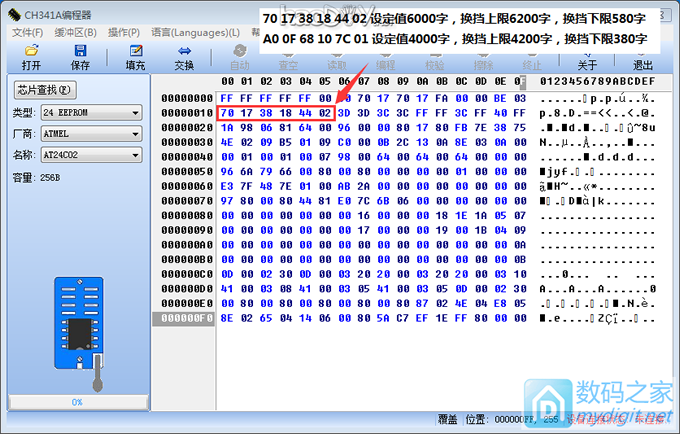Open the 语言(Languages) menu
680x434 pixels.
coord(189,32)
